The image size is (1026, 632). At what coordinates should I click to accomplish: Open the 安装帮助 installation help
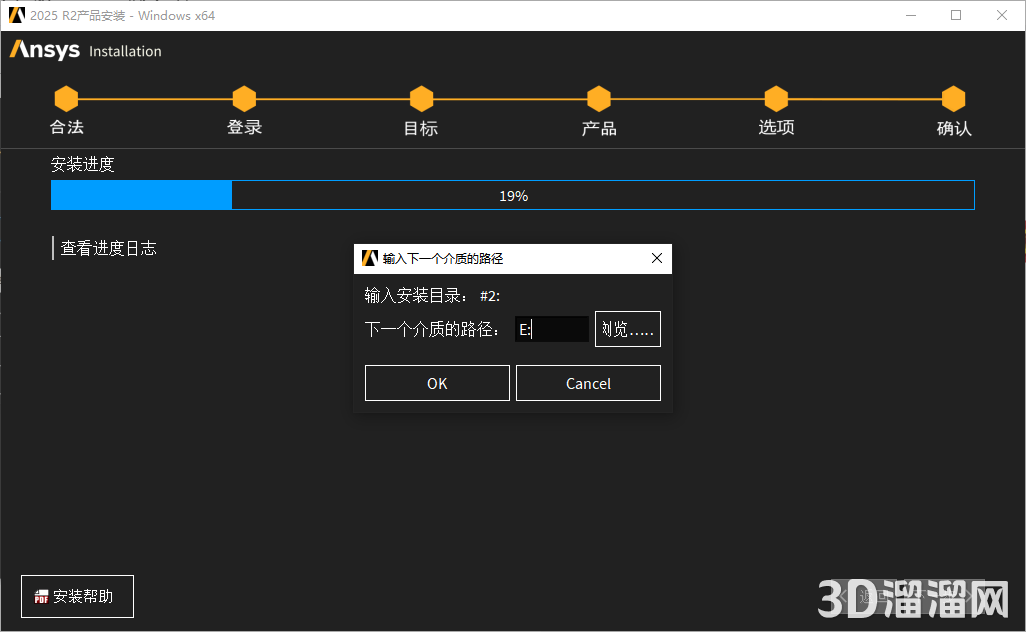[77, 595]
